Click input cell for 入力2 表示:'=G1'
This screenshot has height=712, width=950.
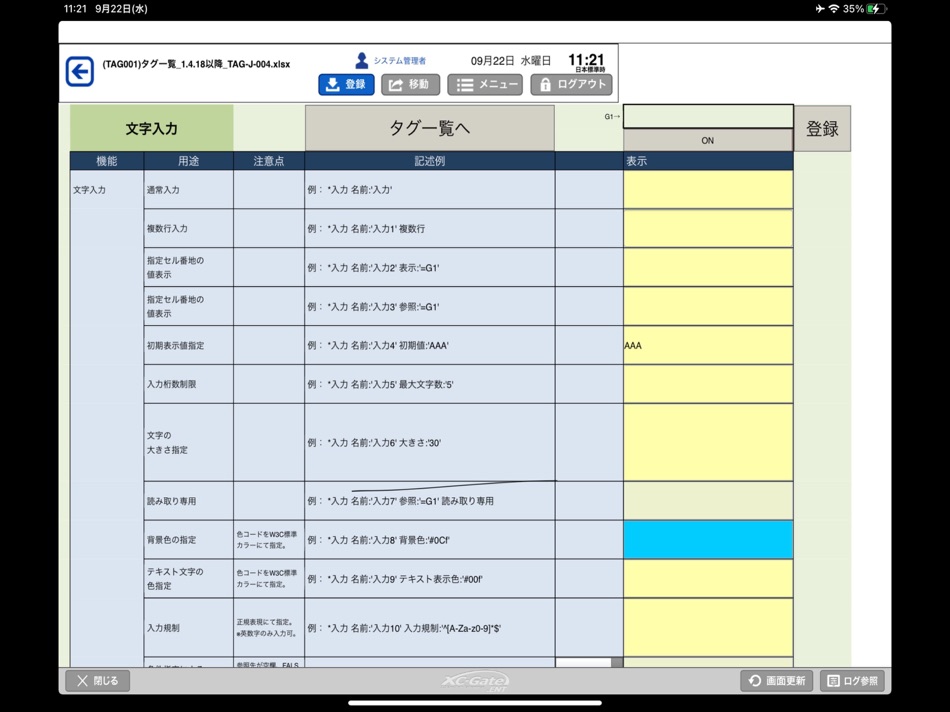[708, 267]
